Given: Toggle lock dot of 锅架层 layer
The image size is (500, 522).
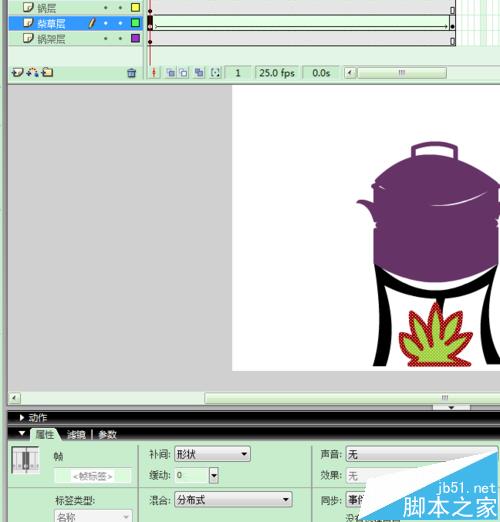Looking at the screenshot, I should [x=120, y=38].
